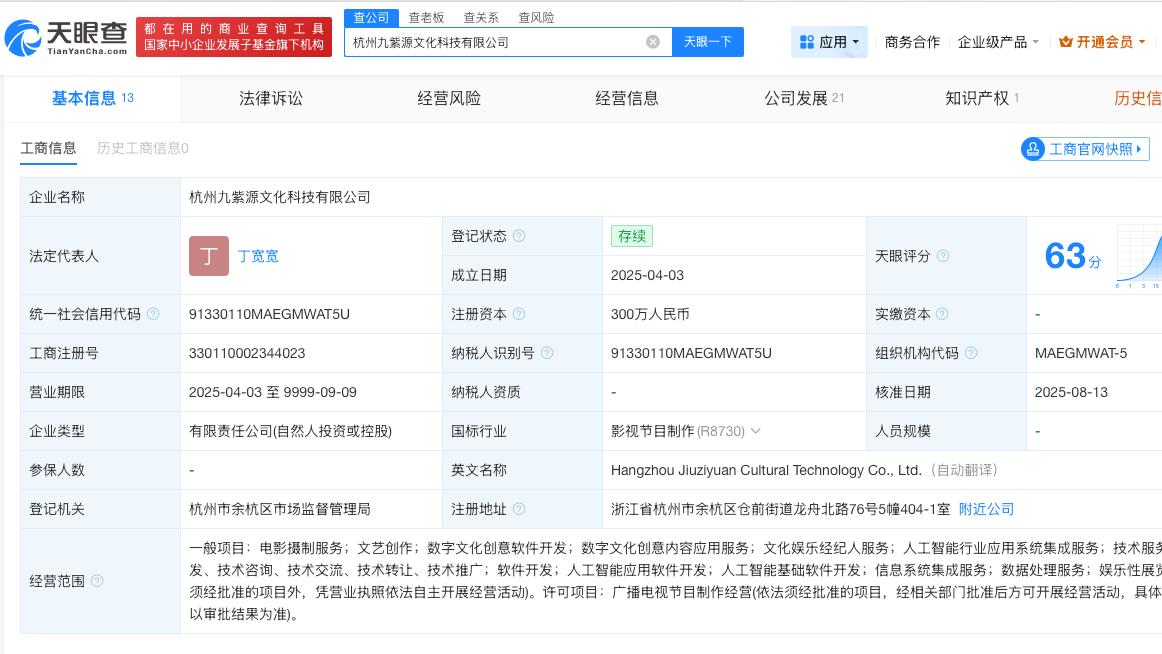Expand the 影视节目制作(R8730) industry chevron
This screenshot has height=654, width=1162.
757,430
